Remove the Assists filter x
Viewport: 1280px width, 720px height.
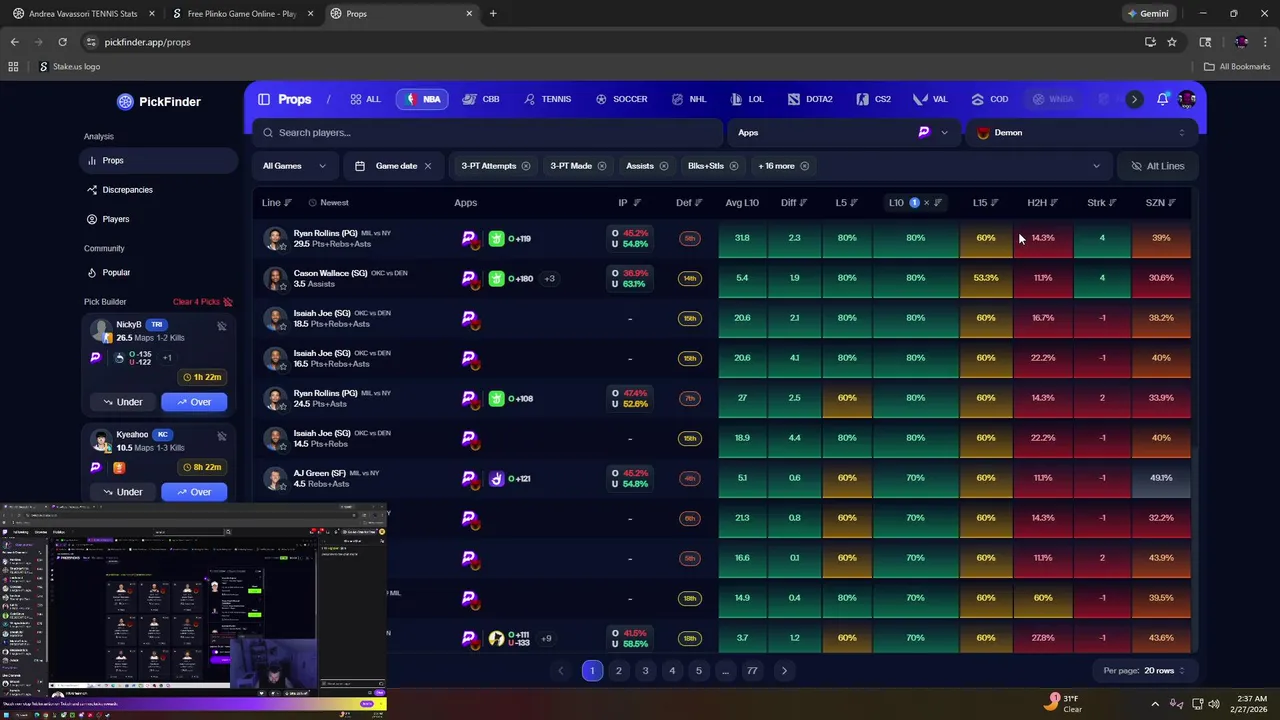point(663,166)
